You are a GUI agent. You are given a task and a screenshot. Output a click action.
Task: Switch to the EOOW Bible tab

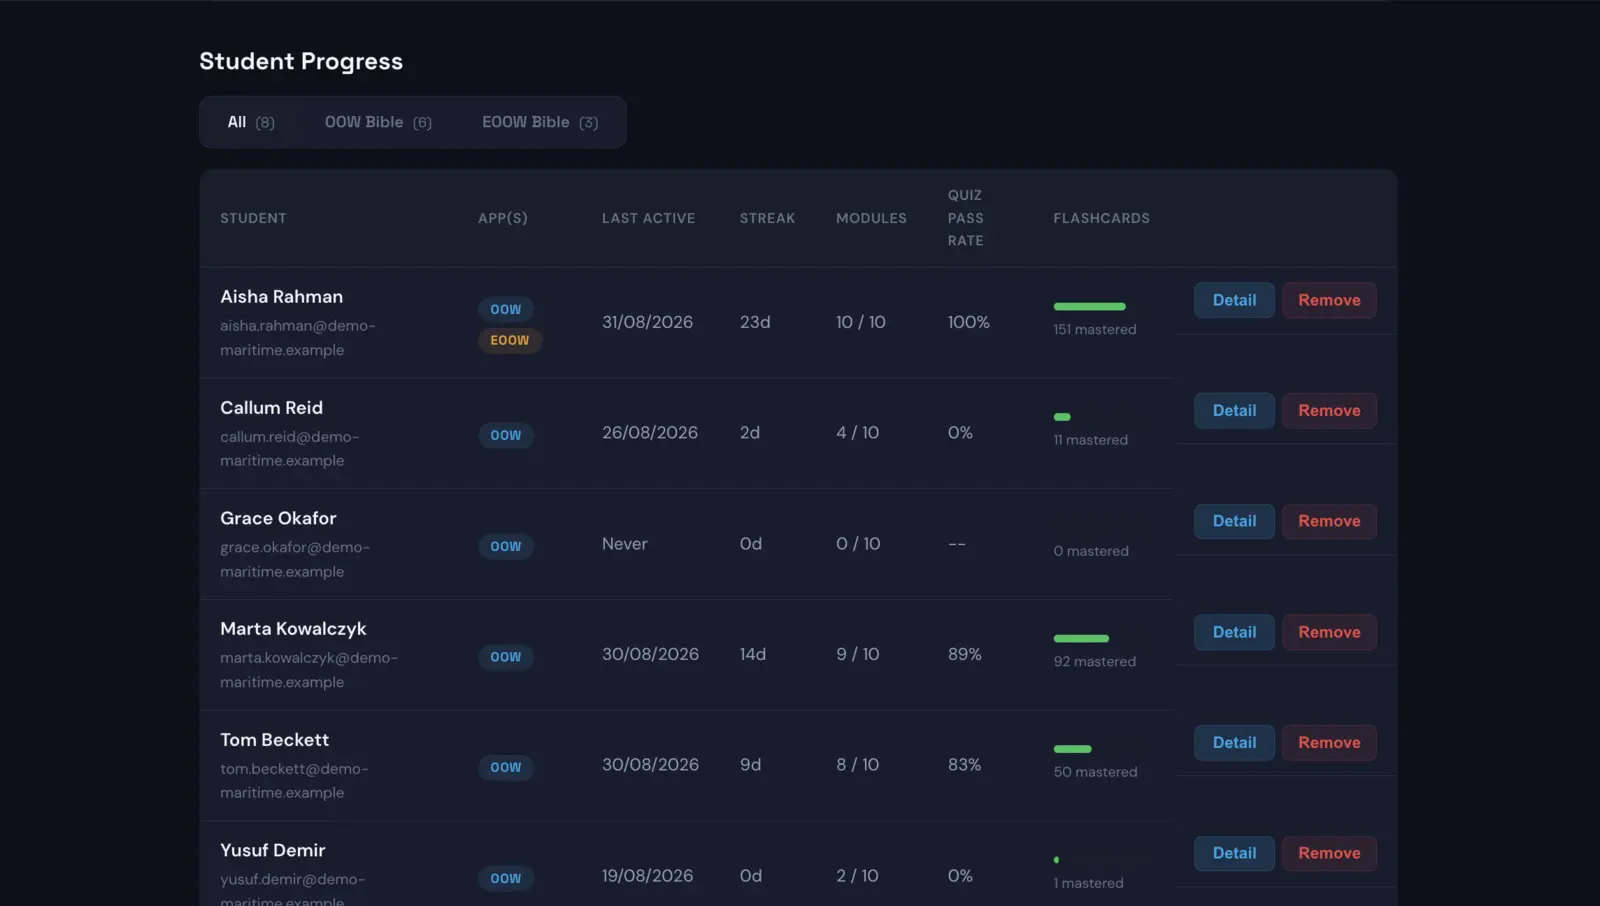[540, 122]
